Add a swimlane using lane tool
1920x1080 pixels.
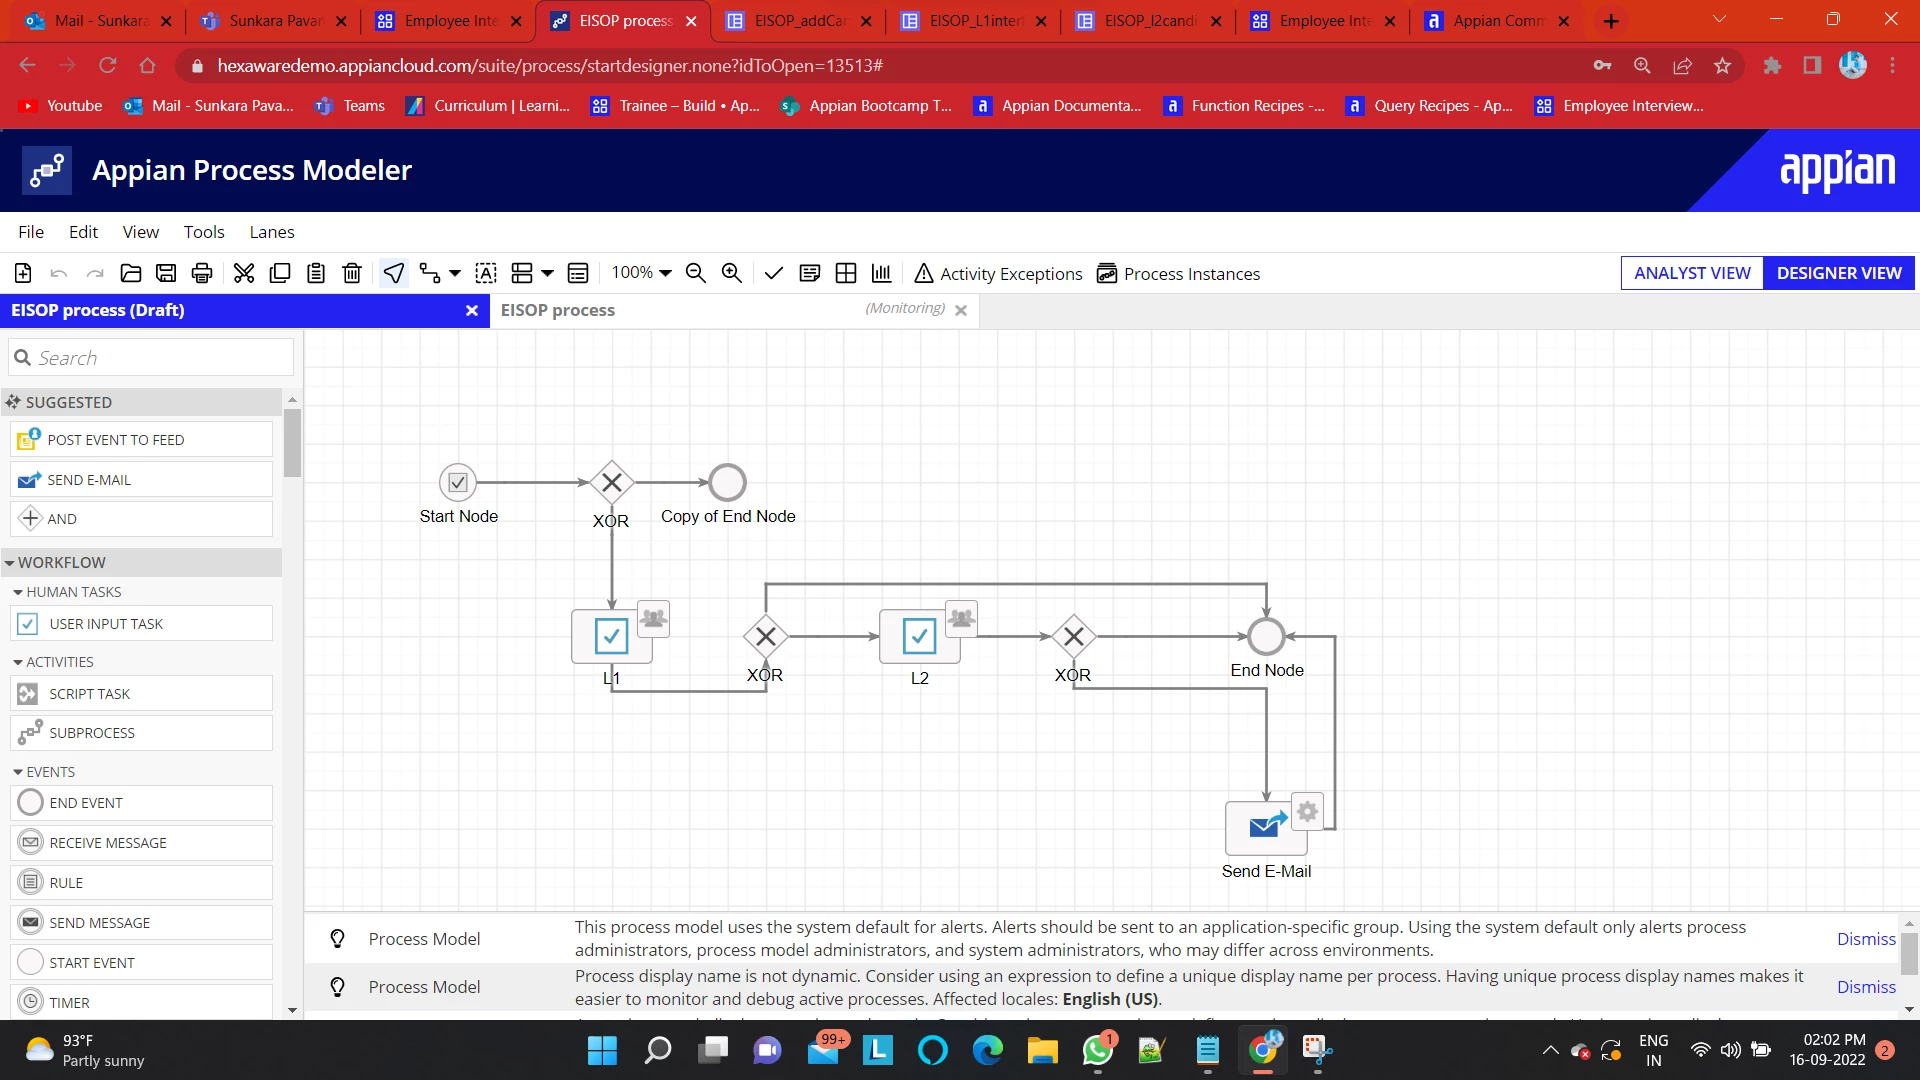pos(522,273)
